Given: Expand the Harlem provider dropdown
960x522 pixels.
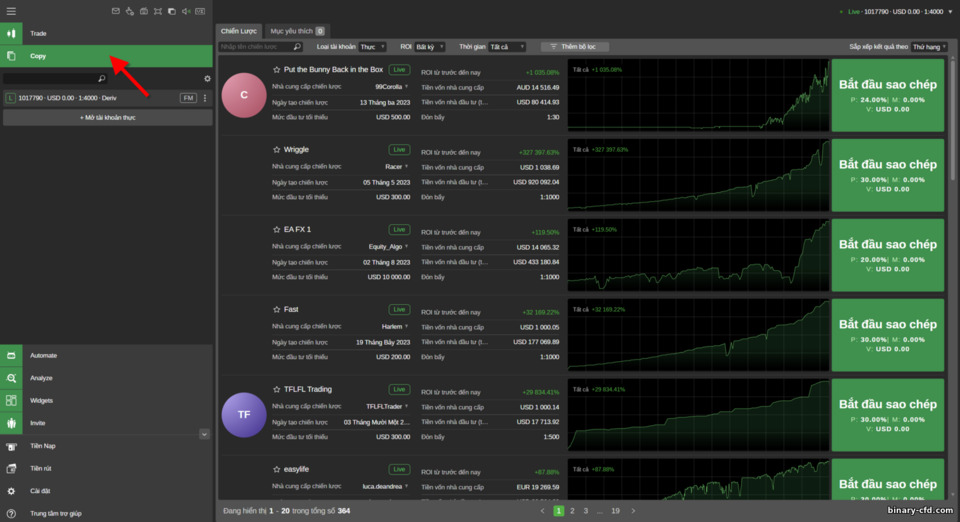Looking at the screenshot, I should coord(407,326).
